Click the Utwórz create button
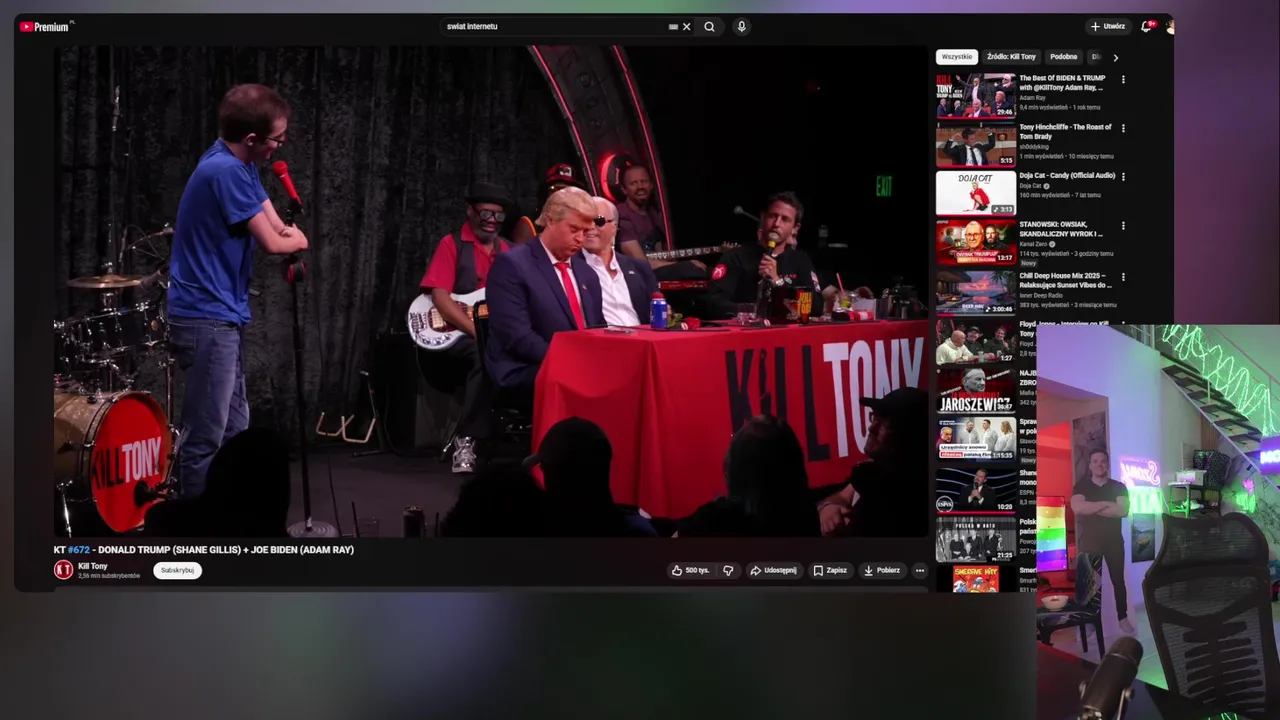The height and width of the screenshot is (720, 1280). 1108,26
